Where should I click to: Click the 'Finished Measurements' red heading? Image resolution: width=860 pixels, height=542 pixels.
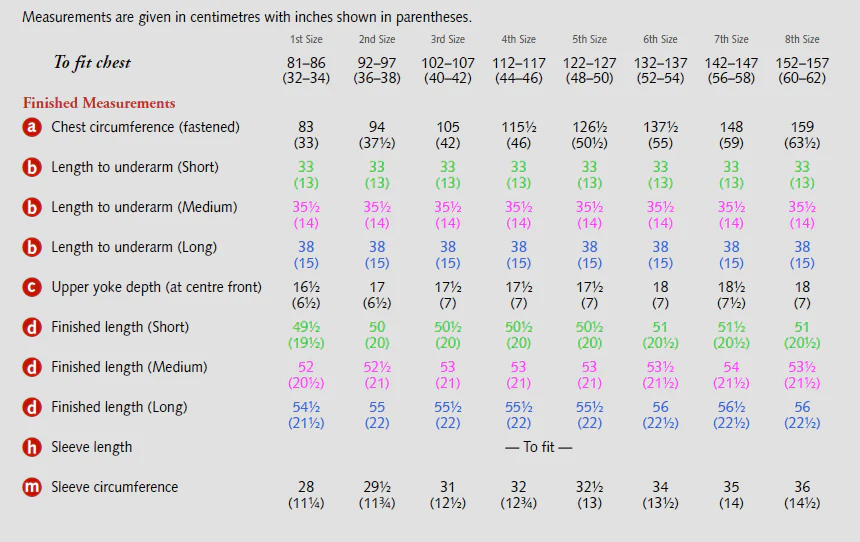99,103
